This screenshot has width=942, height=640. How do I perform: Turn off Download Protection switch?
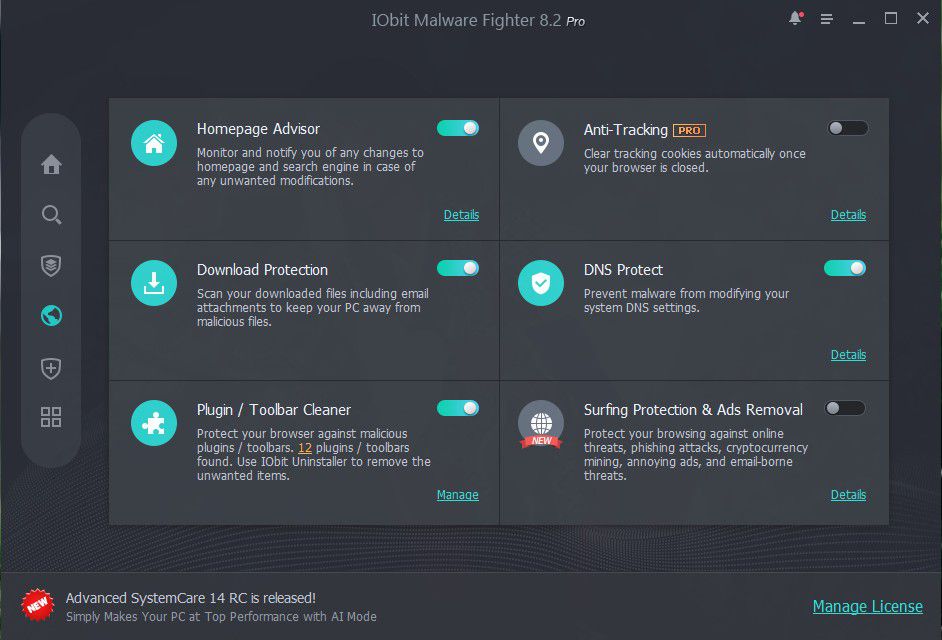click(458, 268)
